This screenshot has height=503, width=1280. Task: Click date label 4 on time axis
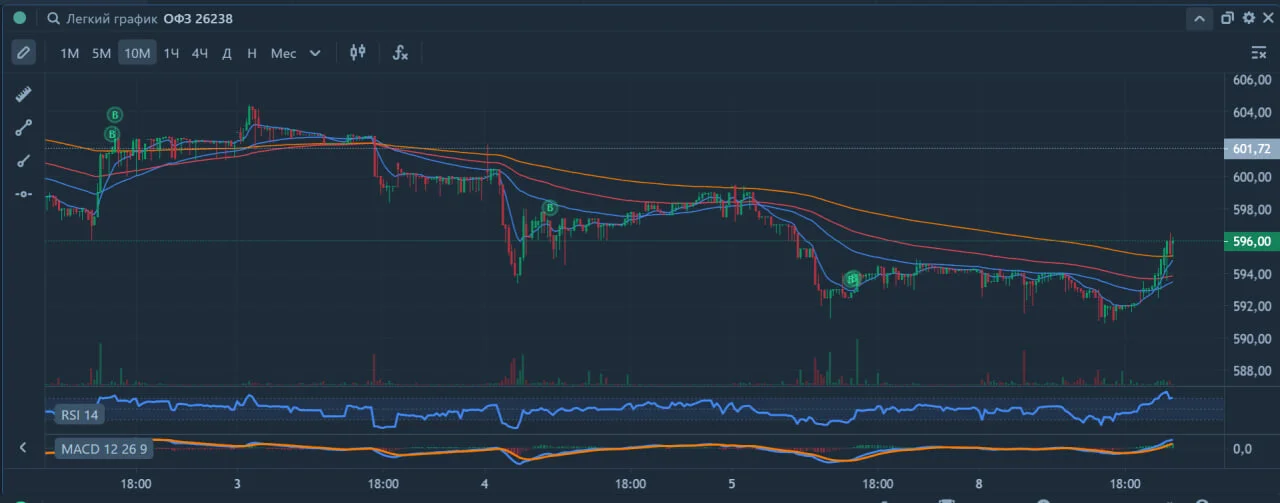coord(484,483)
